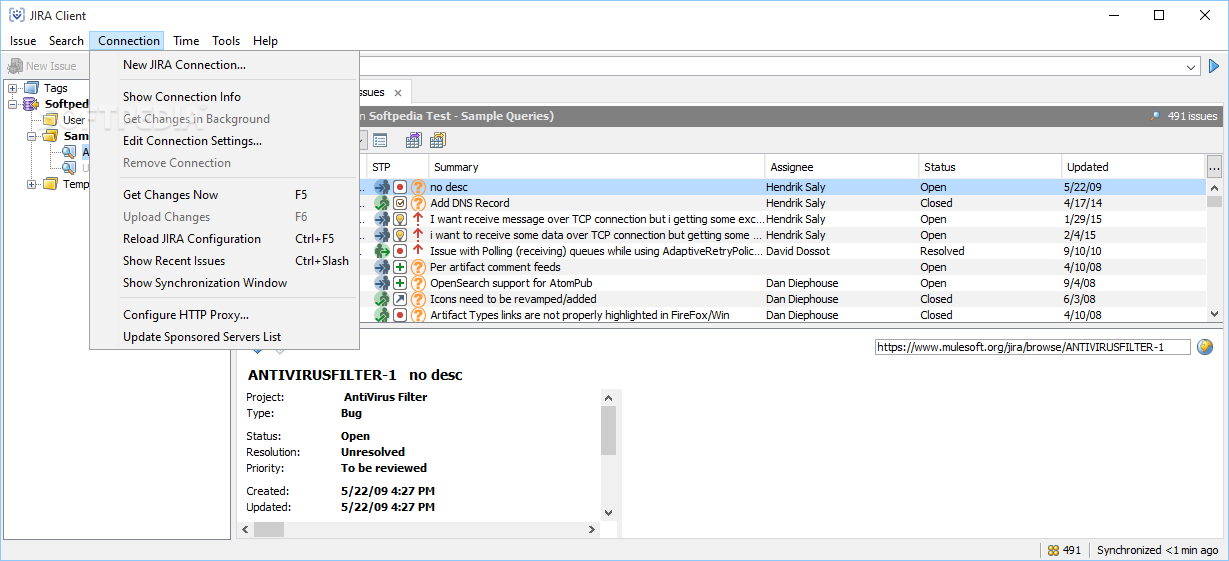The image size is (1229, 561).
Task: Click the search query input box
Action: [x=770, y=66]
